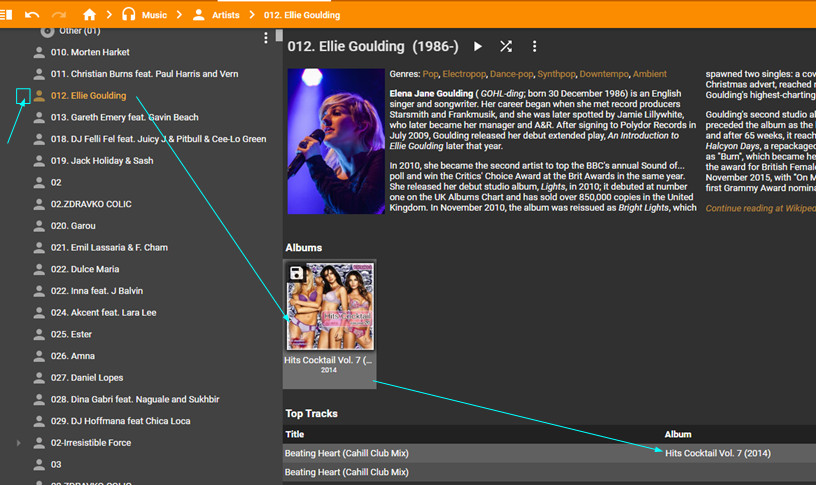Click first Beating Heart (Cahill Club Mix) track
This screenshot has width=816, height=485.
pyautogui.click(x=347, y=453)
